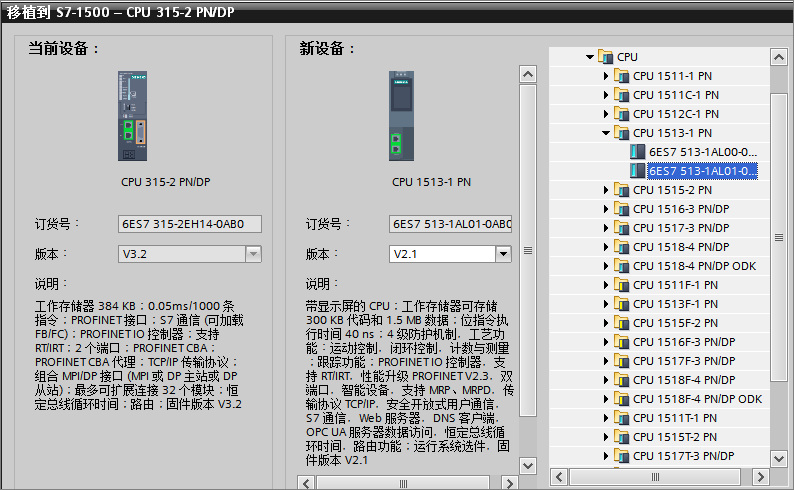Click the CPU 315-2 PN/DP device label
794x490 pixels.
tap(166, 182)
